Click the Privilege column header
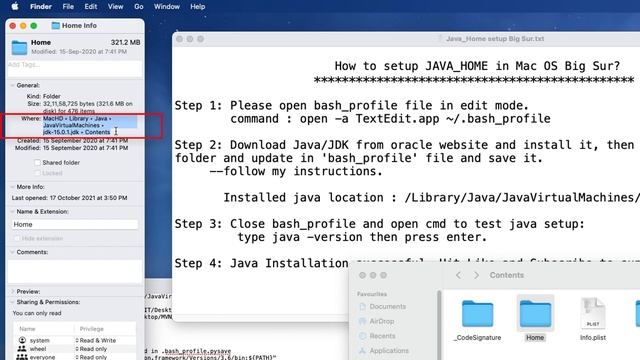 pos(91,329)
